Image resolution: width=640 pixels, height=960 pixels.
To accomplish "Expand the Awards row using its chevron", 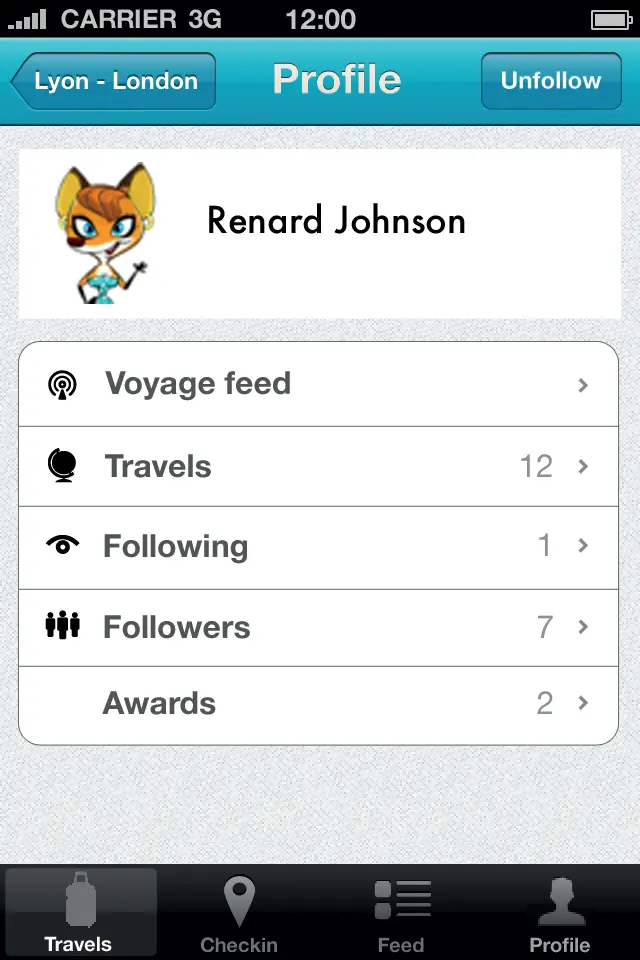I will tap(583, 704).
